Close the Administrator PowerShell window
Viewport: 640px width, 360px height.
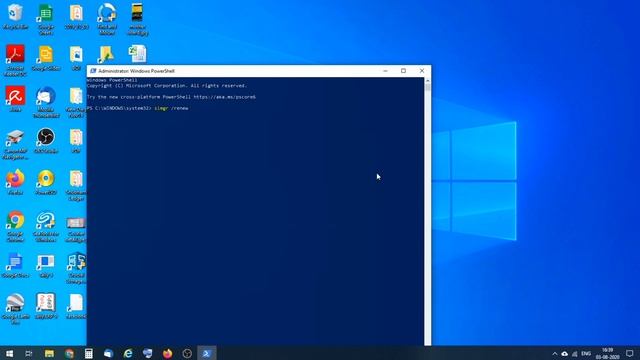pos(422,71)
